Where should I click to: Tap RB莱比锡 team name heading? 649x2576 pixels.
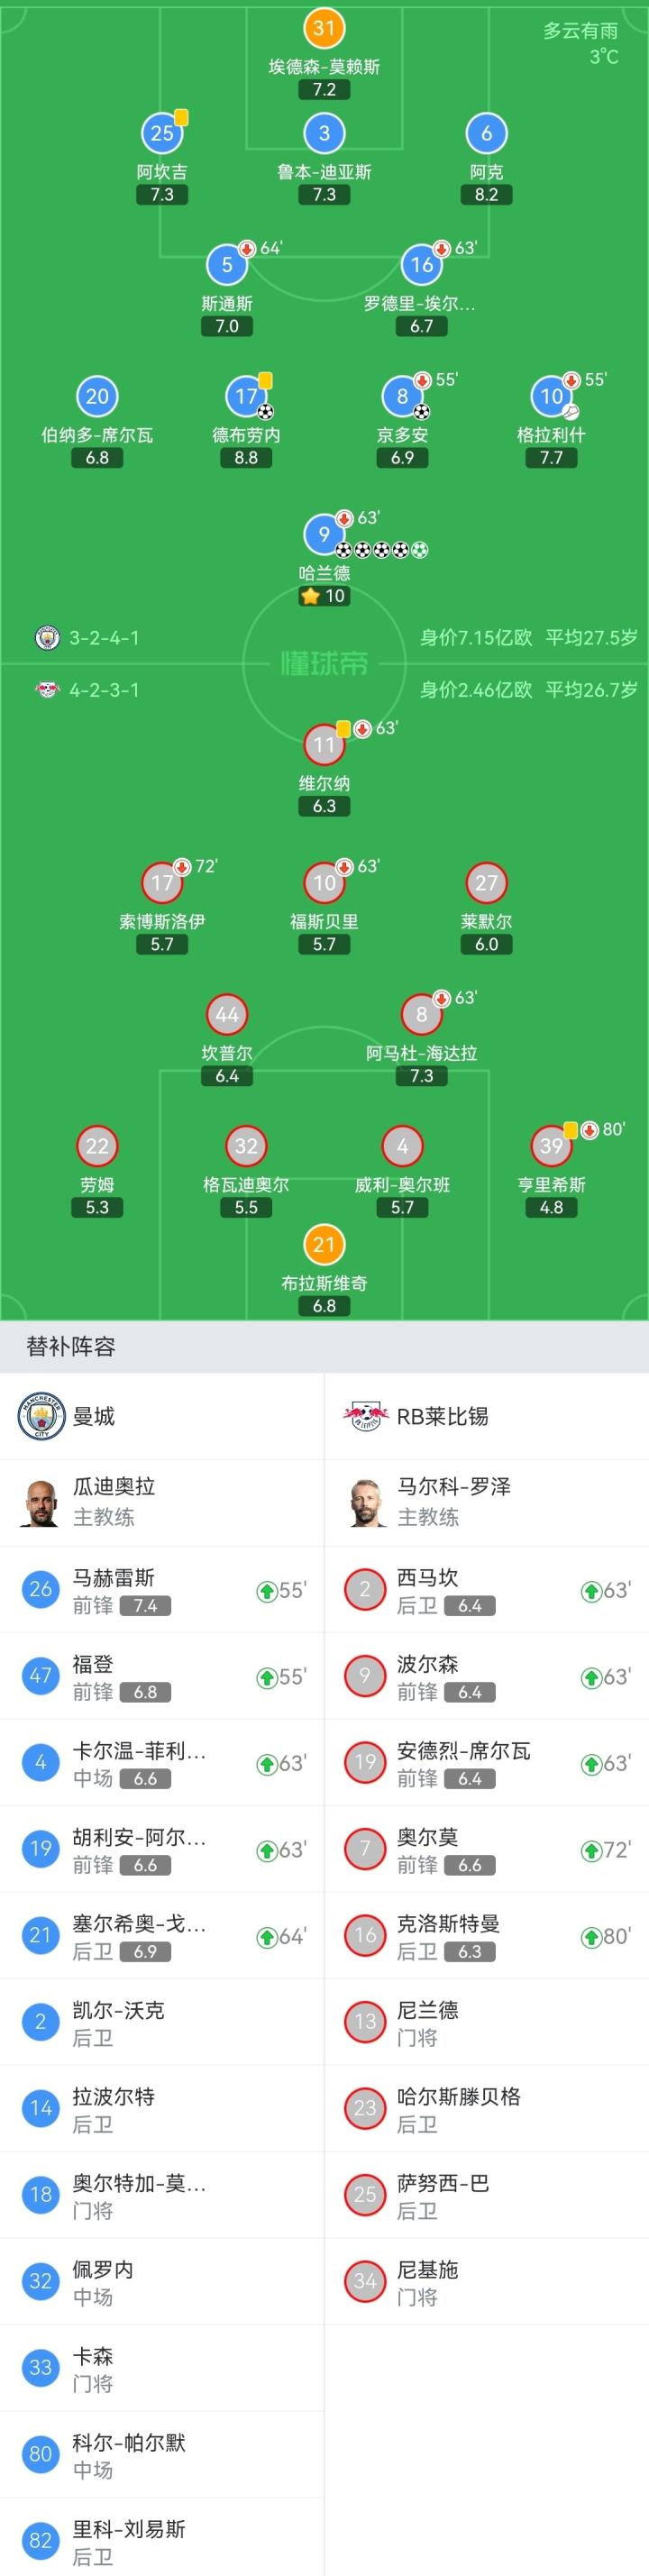[442, 1416]
